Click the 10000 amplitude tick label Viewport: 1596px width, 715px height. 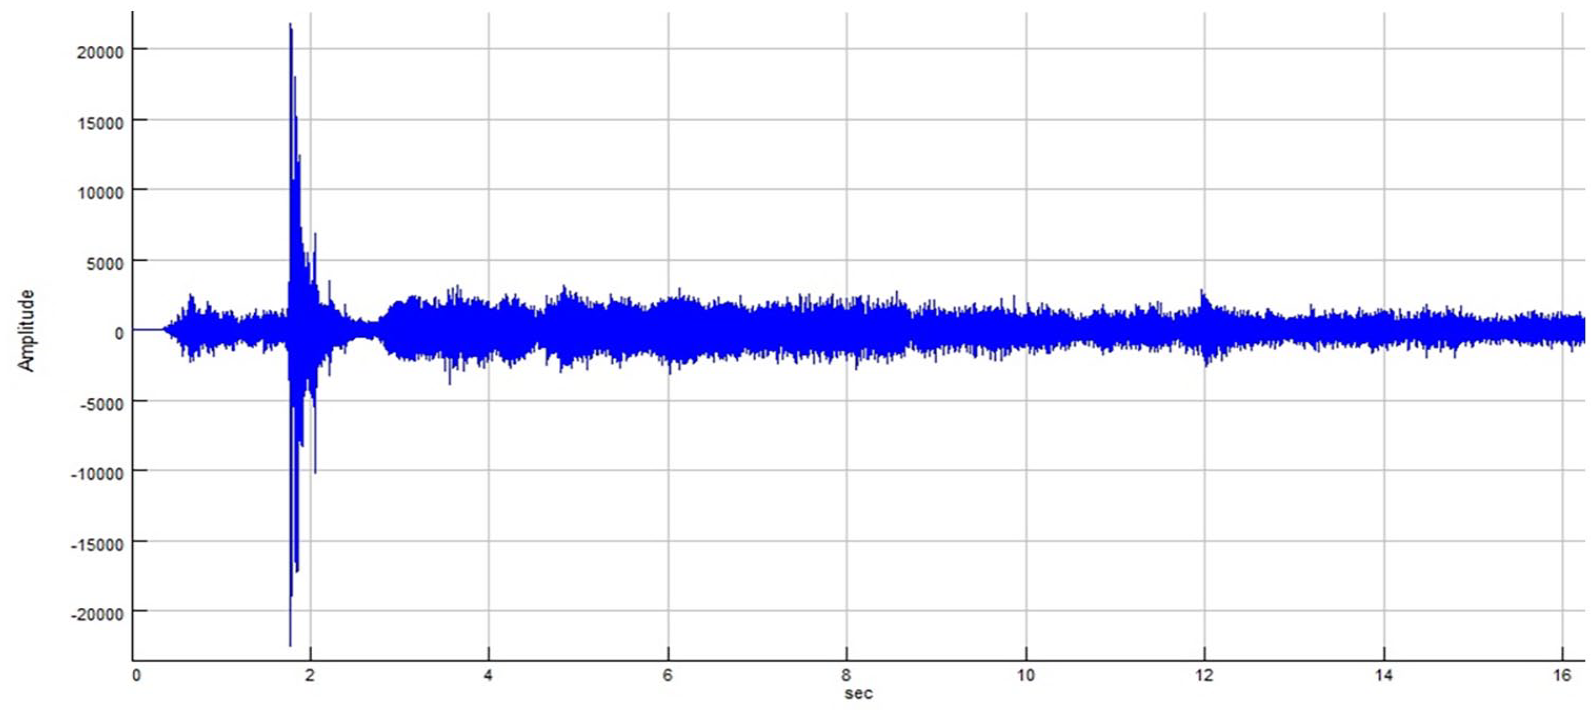pos(99,192)
